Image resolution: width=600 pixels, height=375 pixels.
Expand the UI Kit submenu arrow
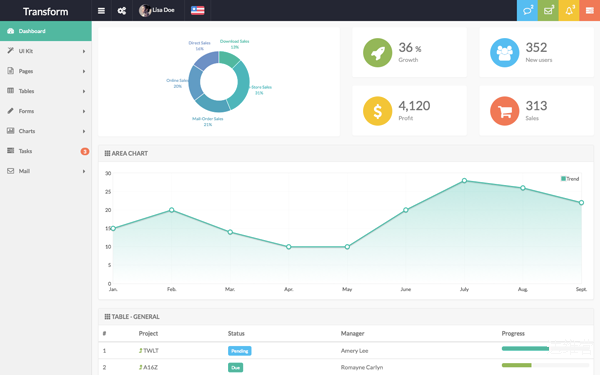point(84,51)
